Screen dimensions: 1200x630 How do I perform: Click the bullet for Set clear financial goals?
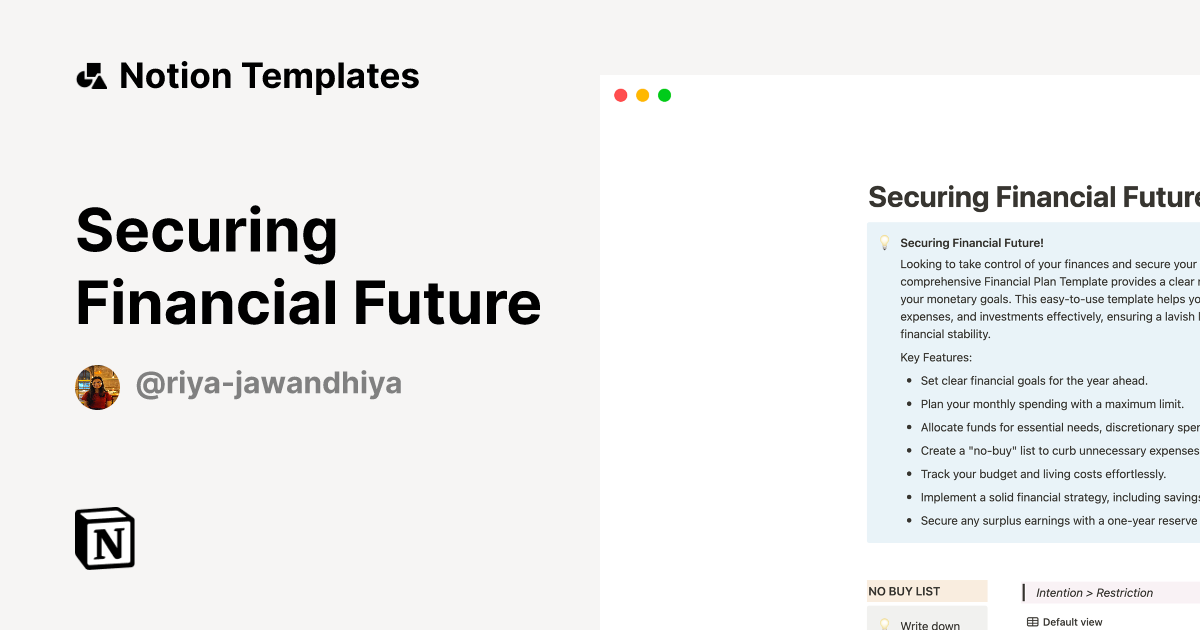click(909, 381)
